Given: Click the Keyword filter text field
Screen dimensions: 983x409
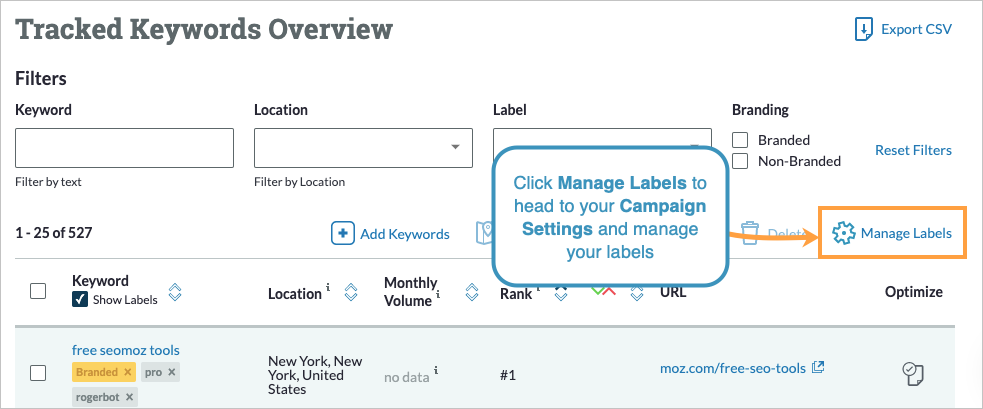Looking at the screenshot, I should point(124,148).
